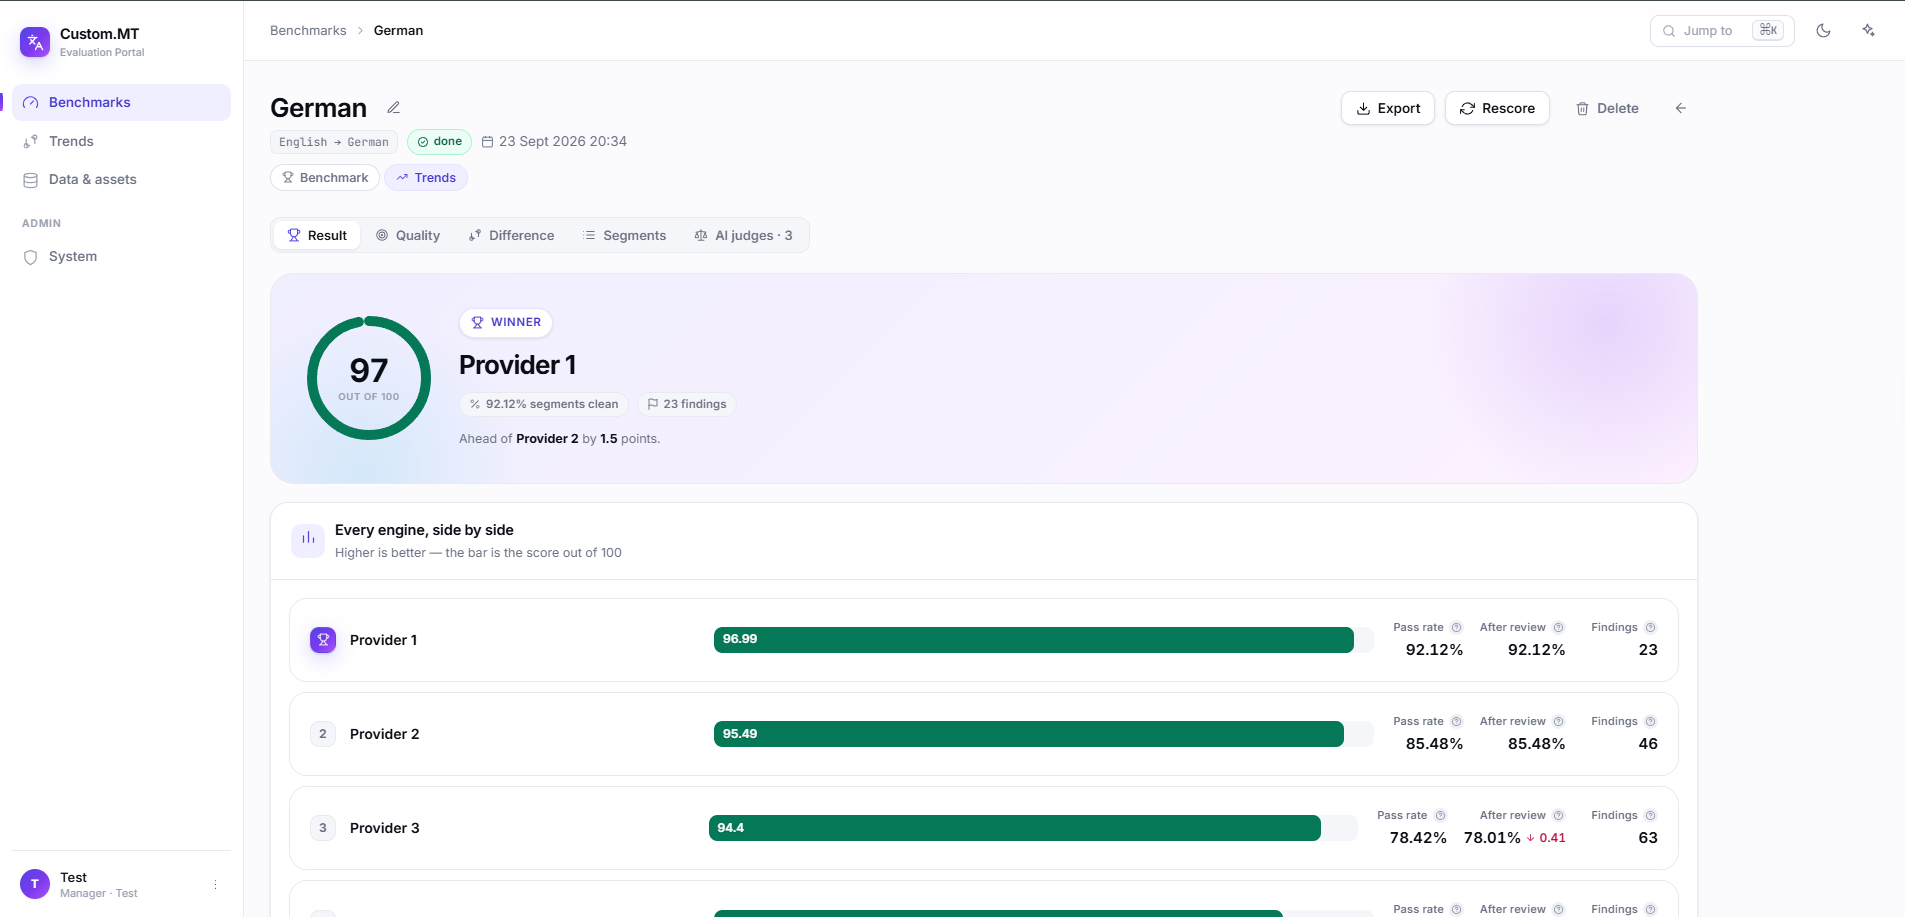Screen dimensions: 1905x917
Task: Click the Export button
Action: [1388, 108]
